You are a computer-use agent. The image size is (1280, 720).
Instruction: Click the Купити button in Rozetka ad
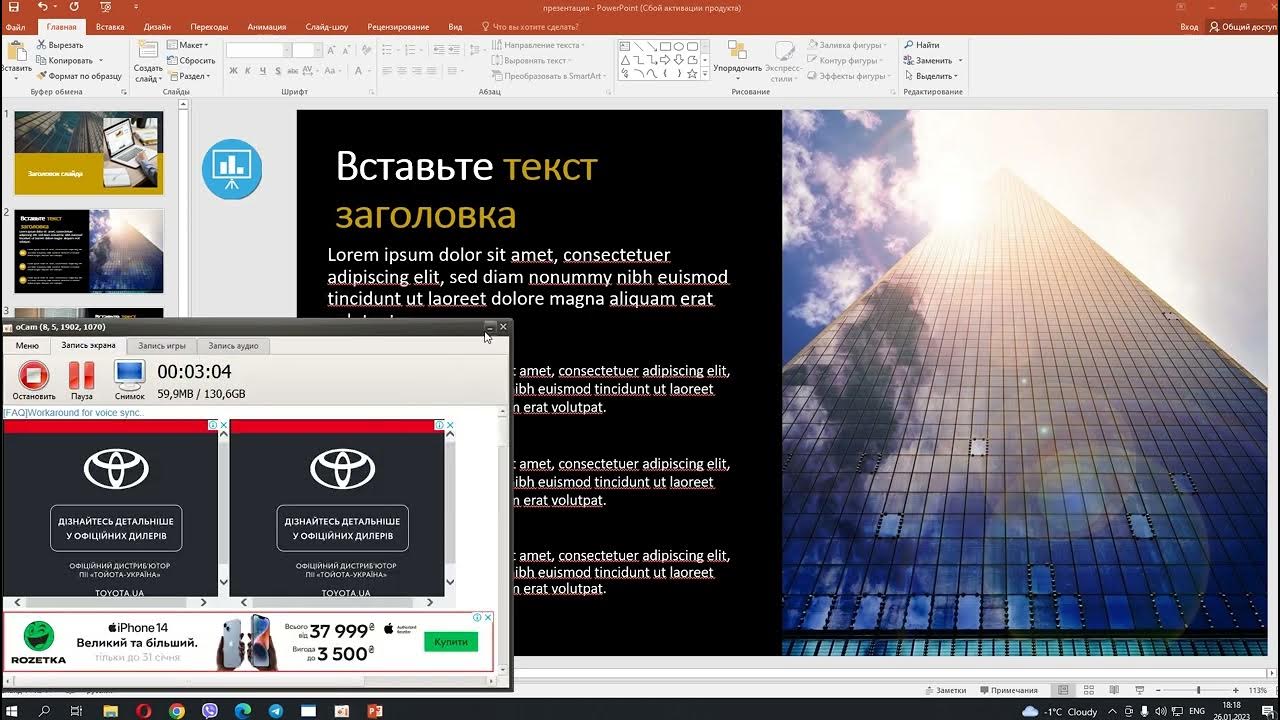click(x=451, y=642)
